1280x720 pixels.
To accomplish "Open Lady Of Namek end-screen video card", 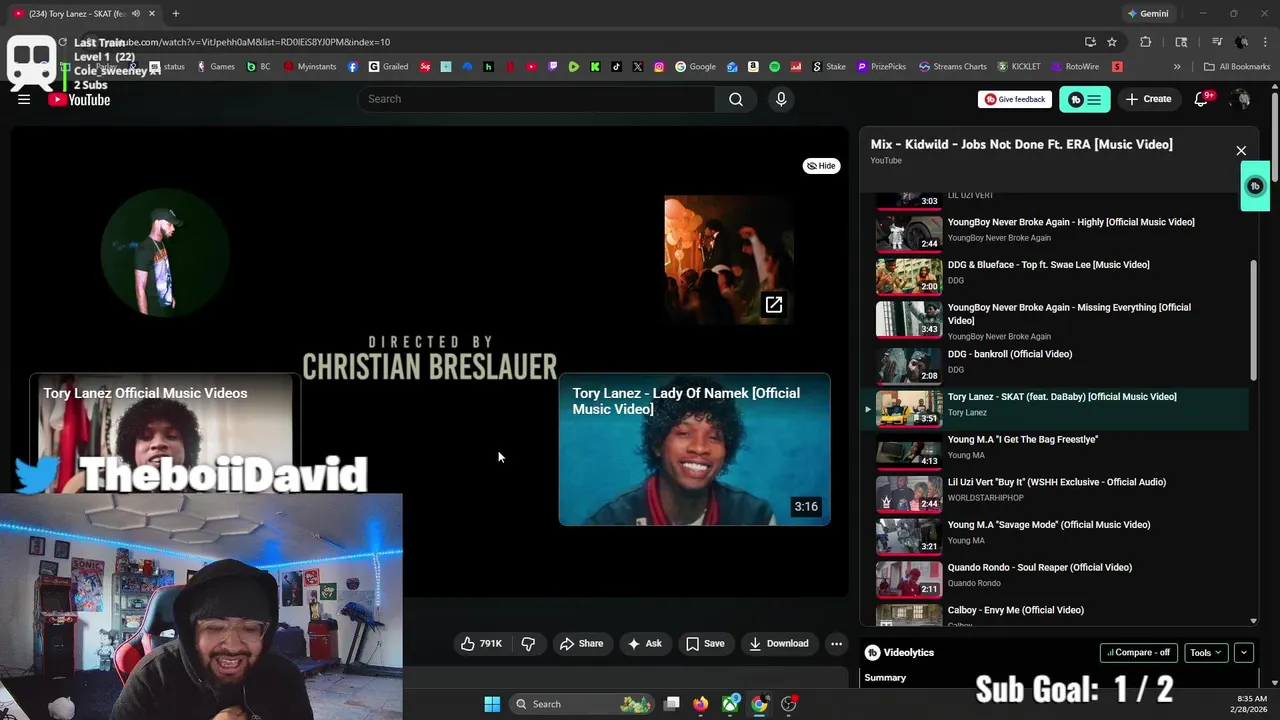I will click(694, 449).
